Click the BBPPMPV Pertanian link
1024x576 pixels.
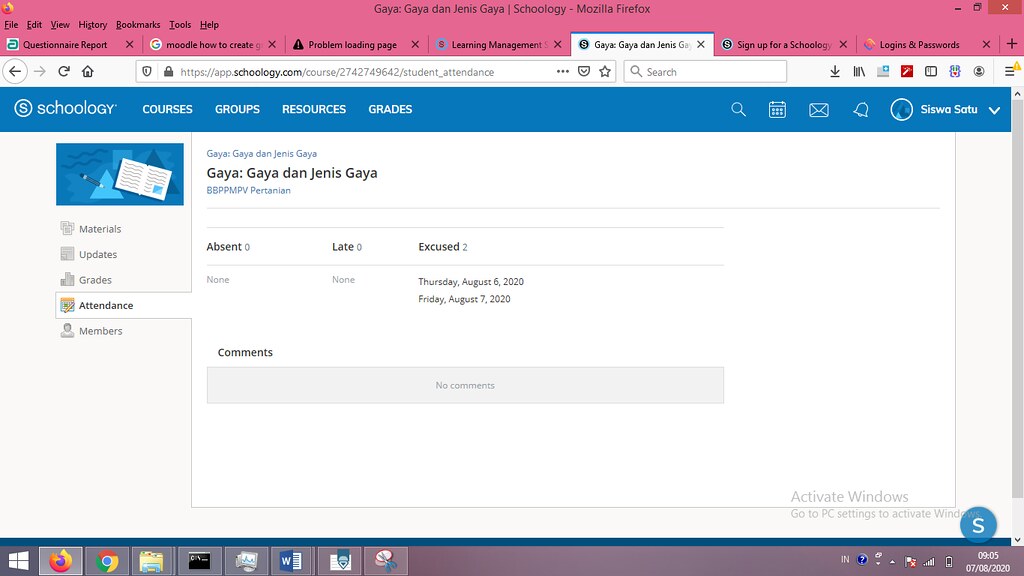tap(248, 191)
